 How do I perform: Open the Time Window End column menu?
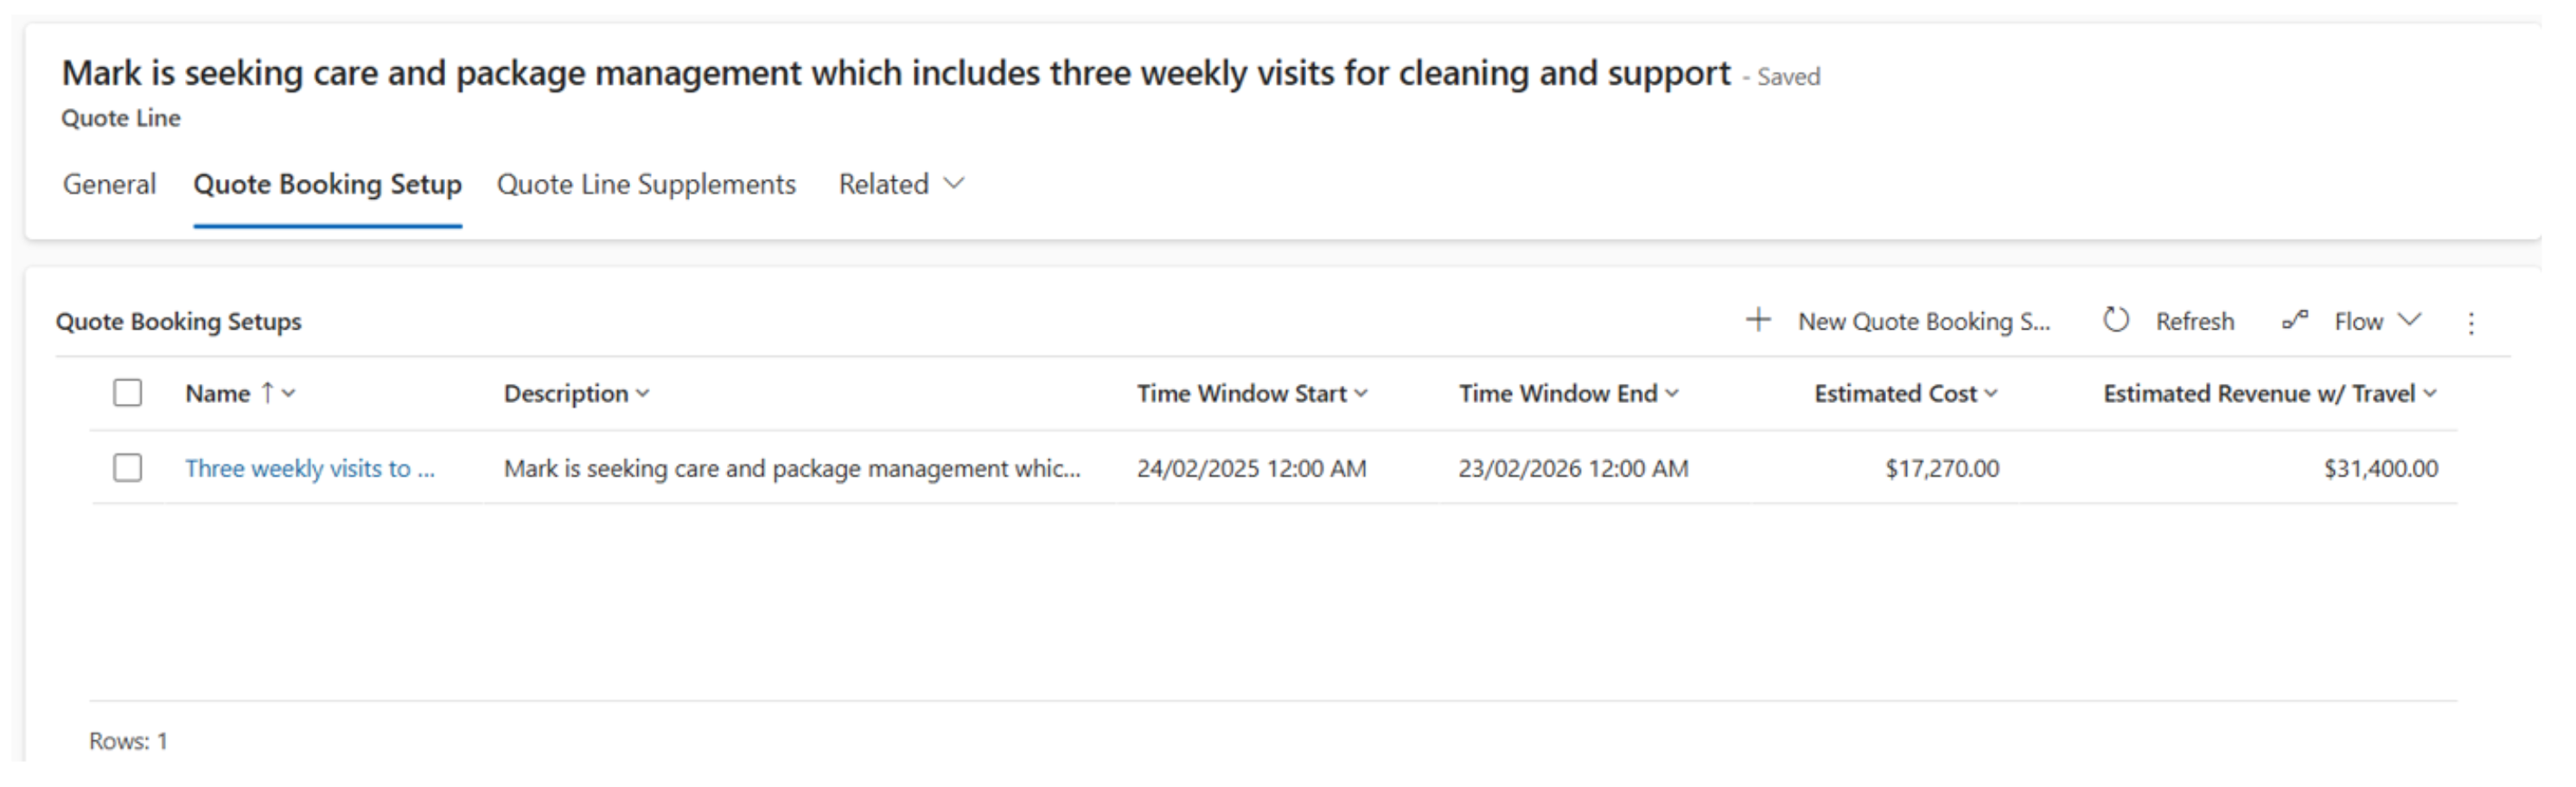1672,394
